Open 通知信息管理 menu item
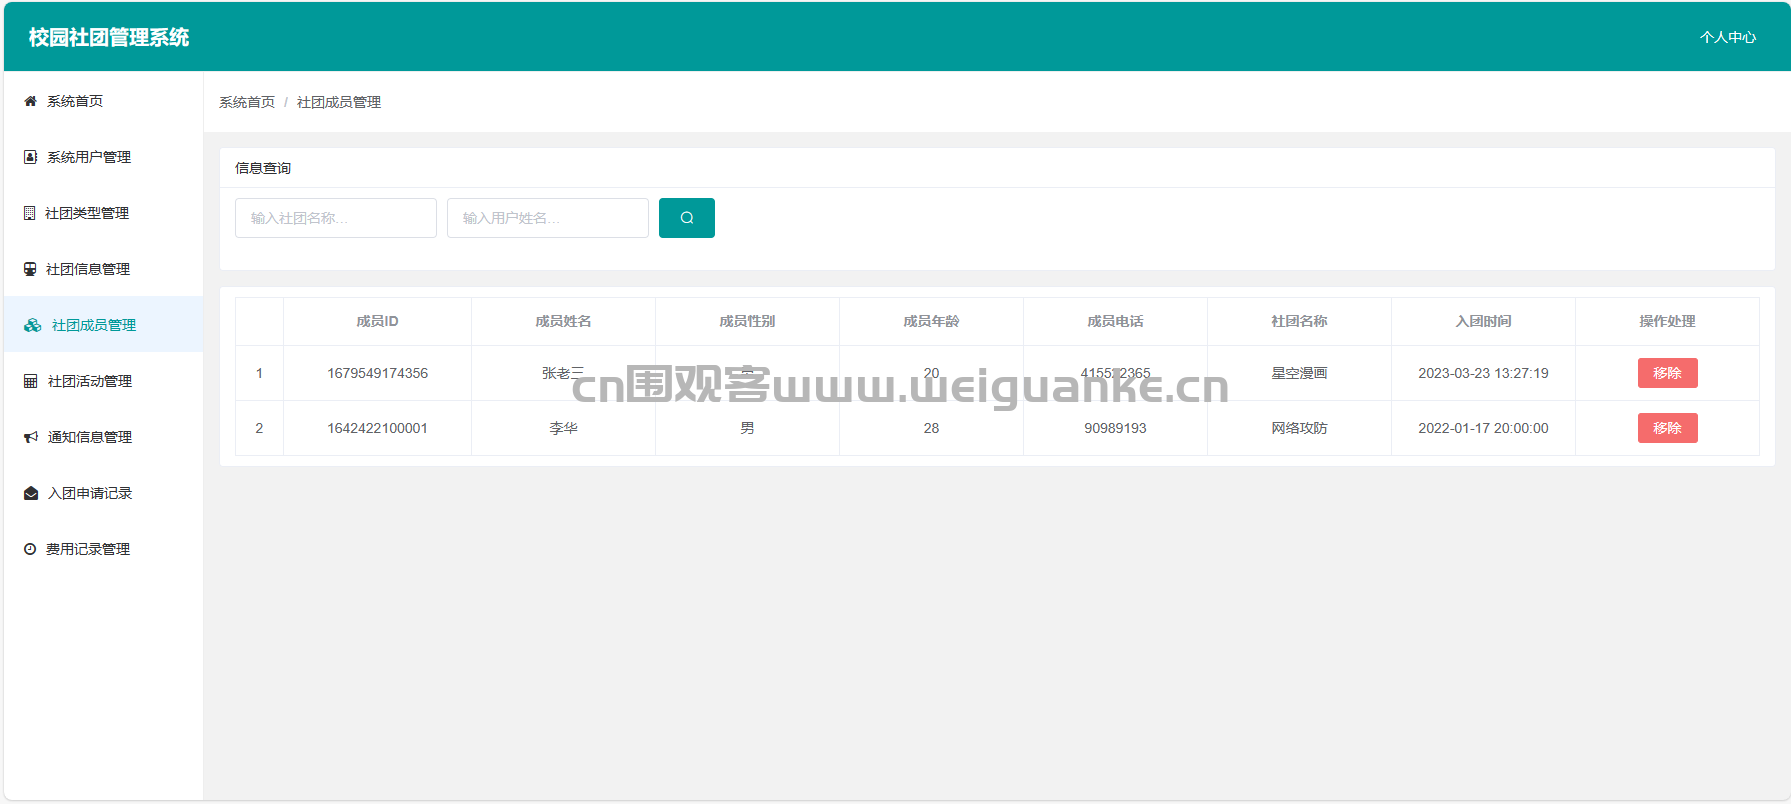The height and width of the screenshot is (804, 1791). click(104, 437)
